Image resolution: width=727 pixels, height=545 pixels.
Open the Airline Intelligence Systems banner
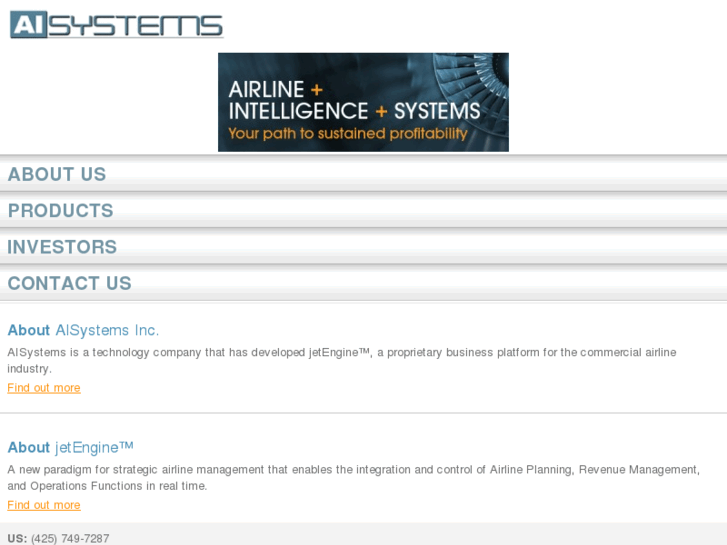363,102
